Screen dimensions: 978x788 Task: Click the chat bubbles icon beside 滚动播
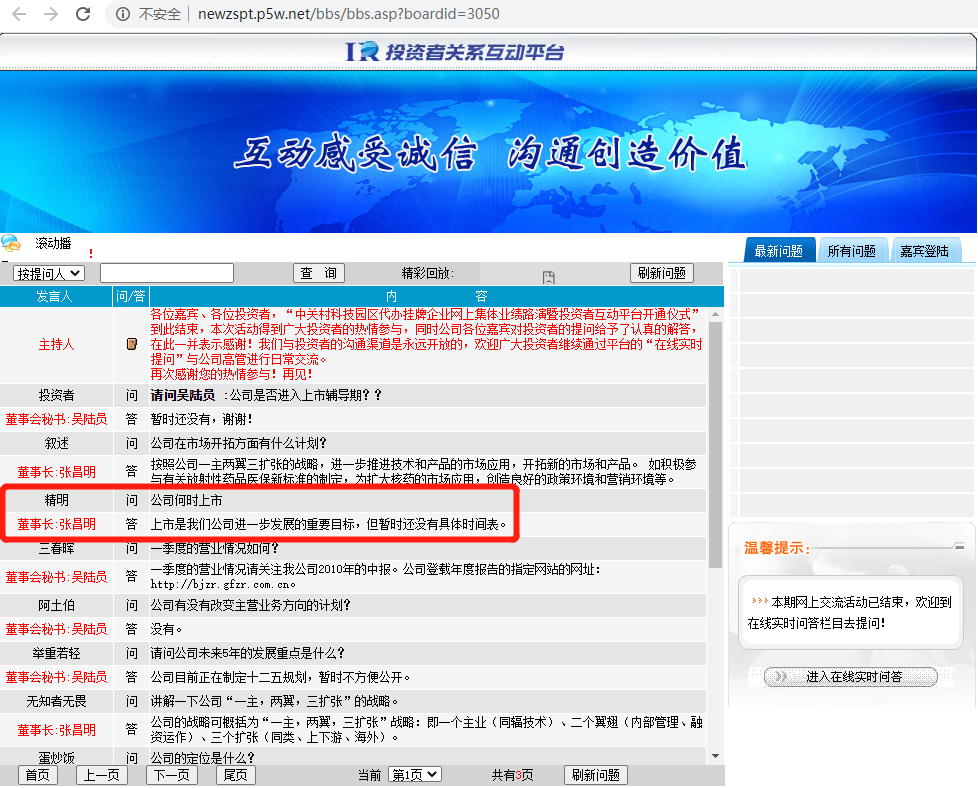point(11,243)
